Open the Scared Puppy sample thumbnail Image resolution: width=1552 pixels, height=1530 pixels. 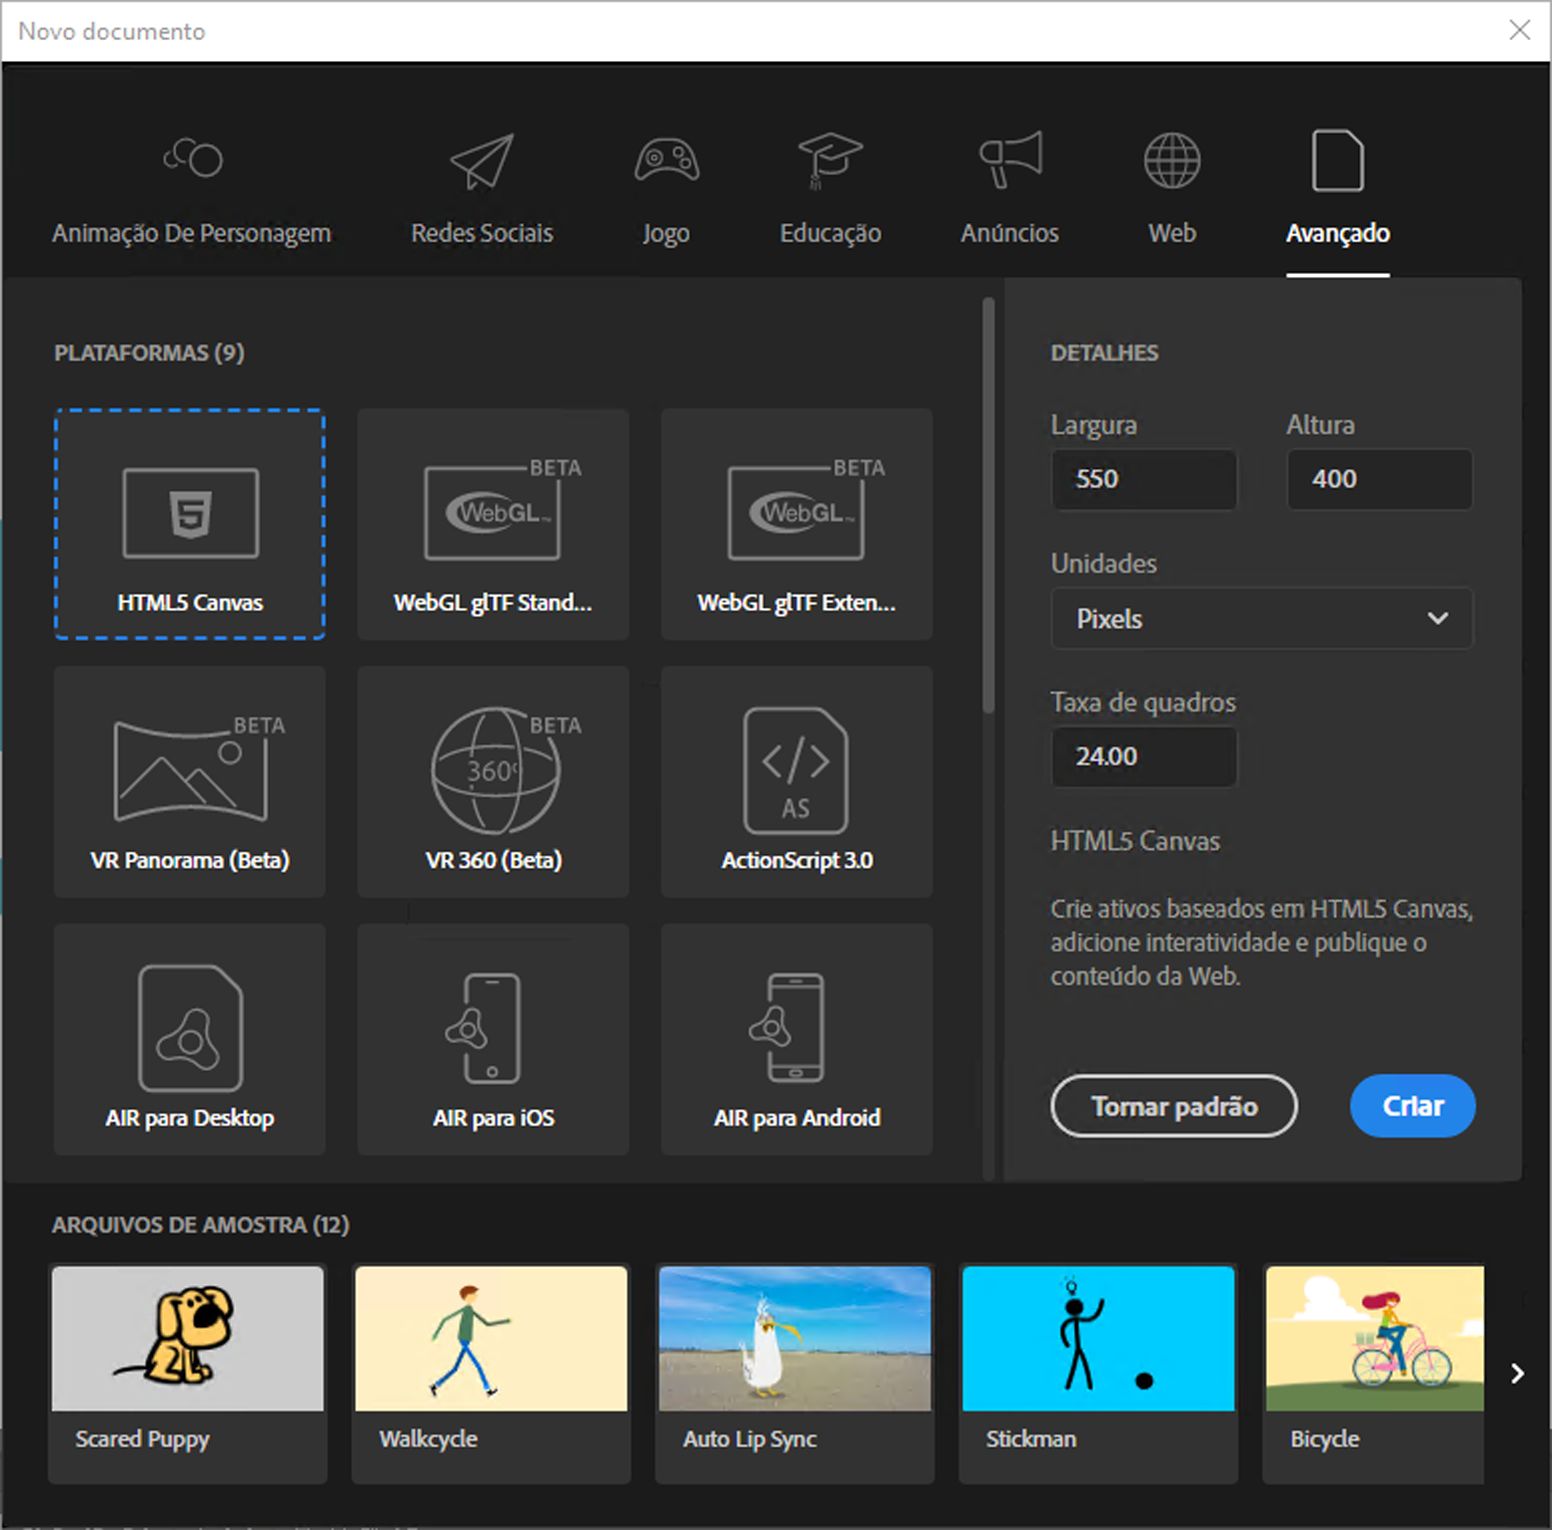188,1339
